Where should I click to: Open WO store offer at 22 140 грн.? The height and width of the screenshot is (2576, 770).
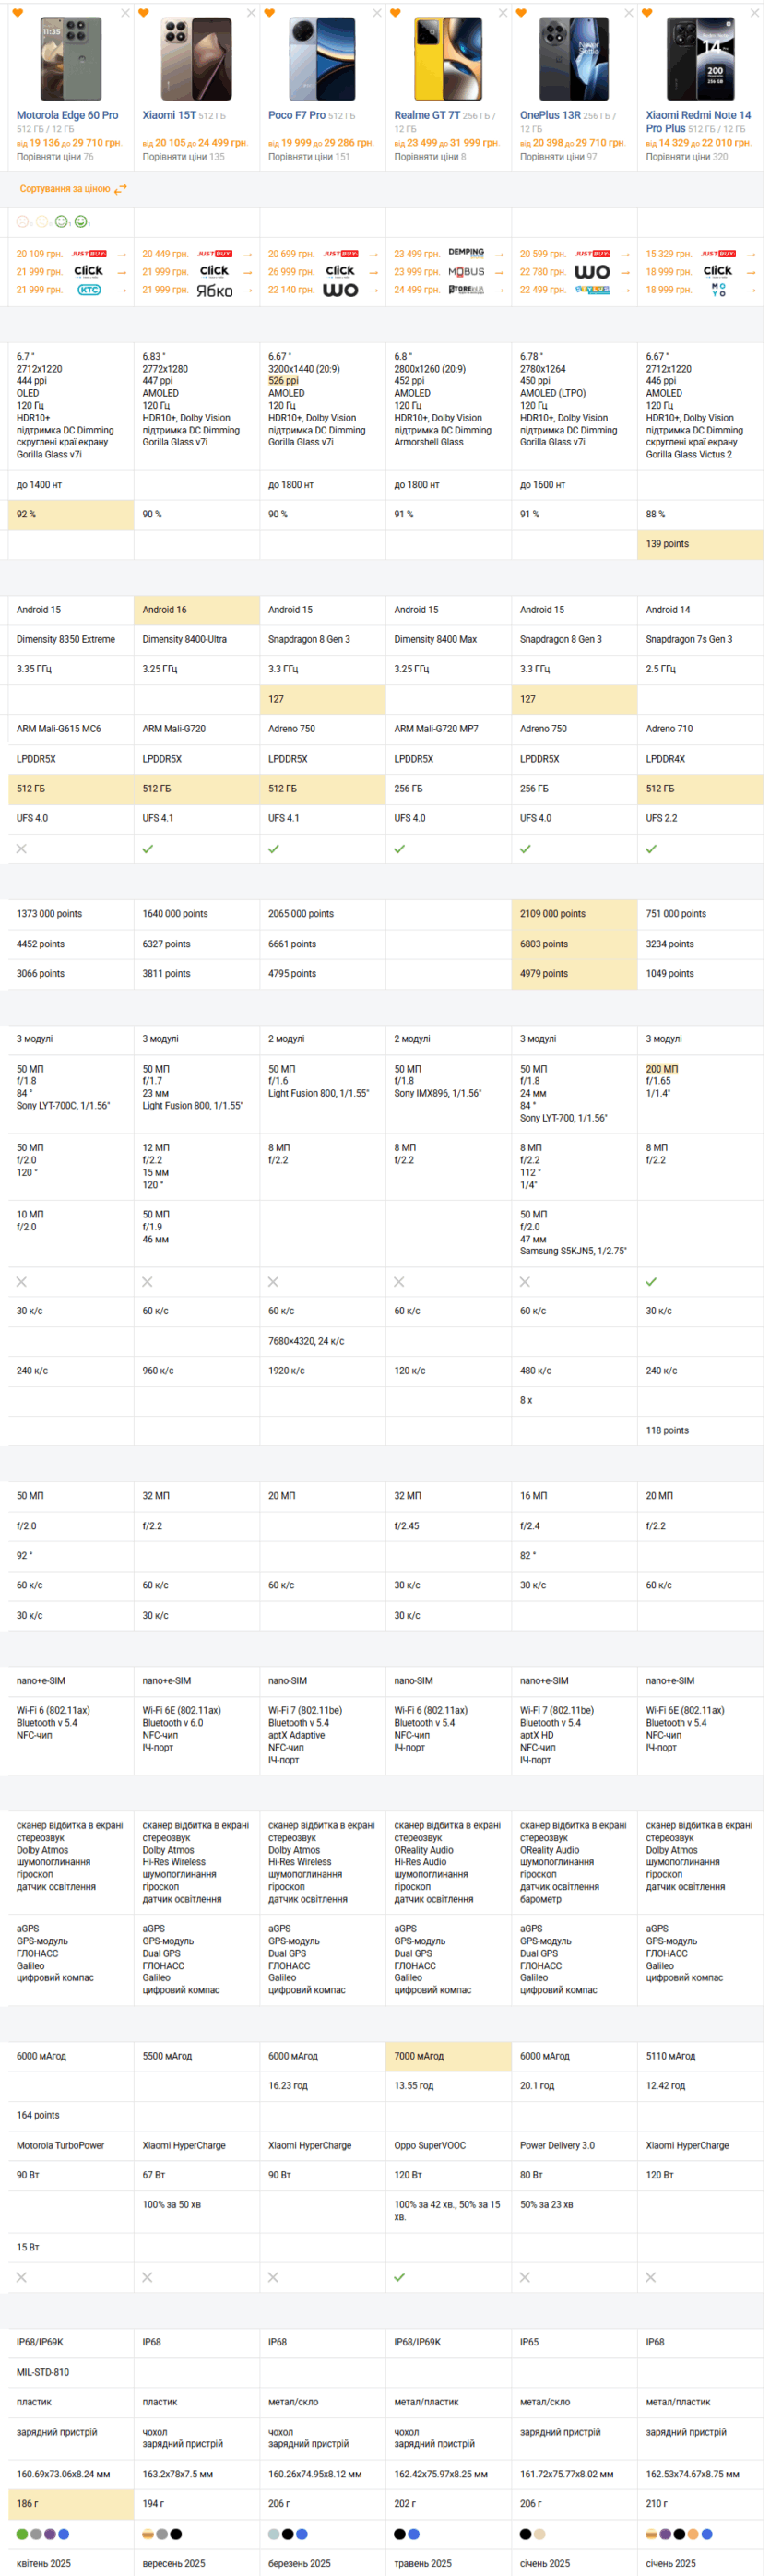tap(340, 290)
